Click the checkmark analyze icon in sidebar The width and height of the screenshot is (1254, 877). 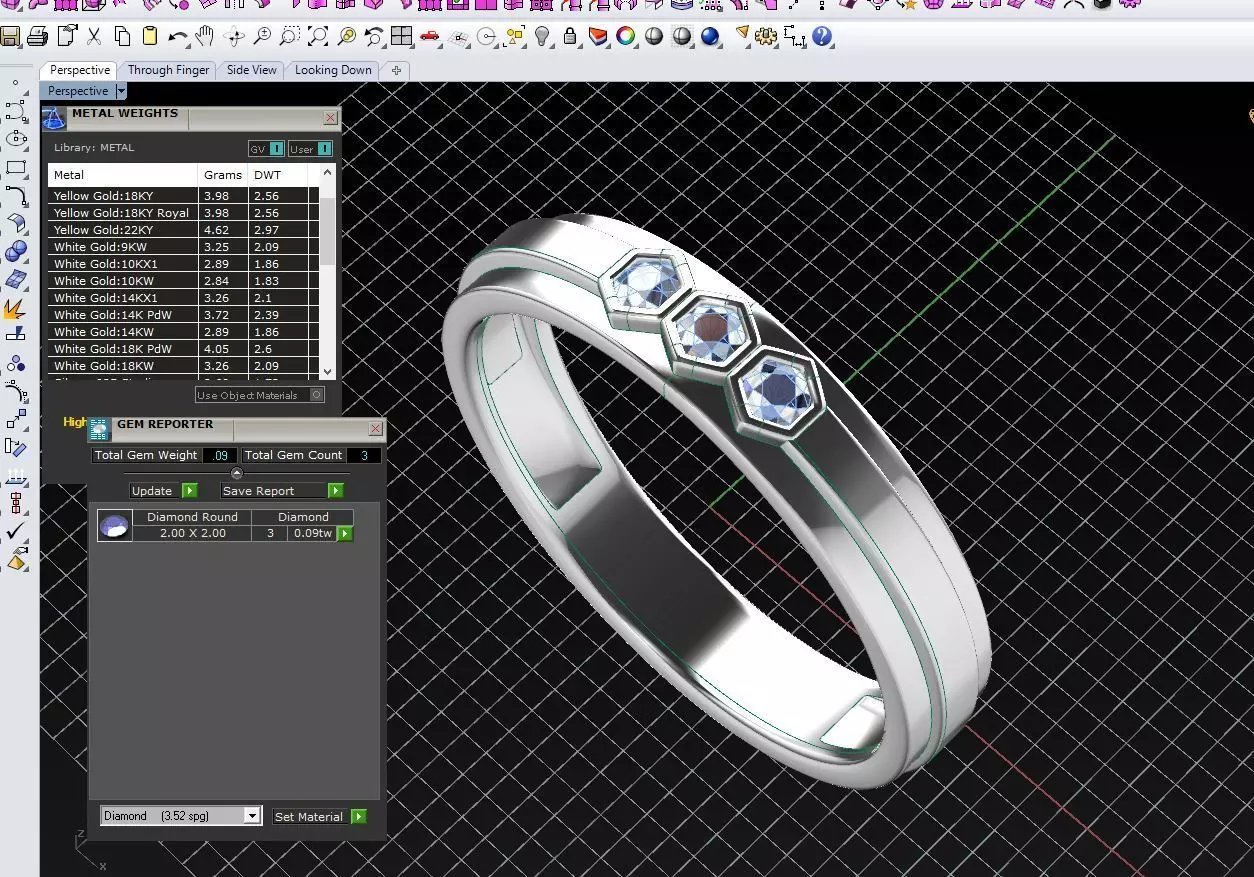(x=16, y=532)
